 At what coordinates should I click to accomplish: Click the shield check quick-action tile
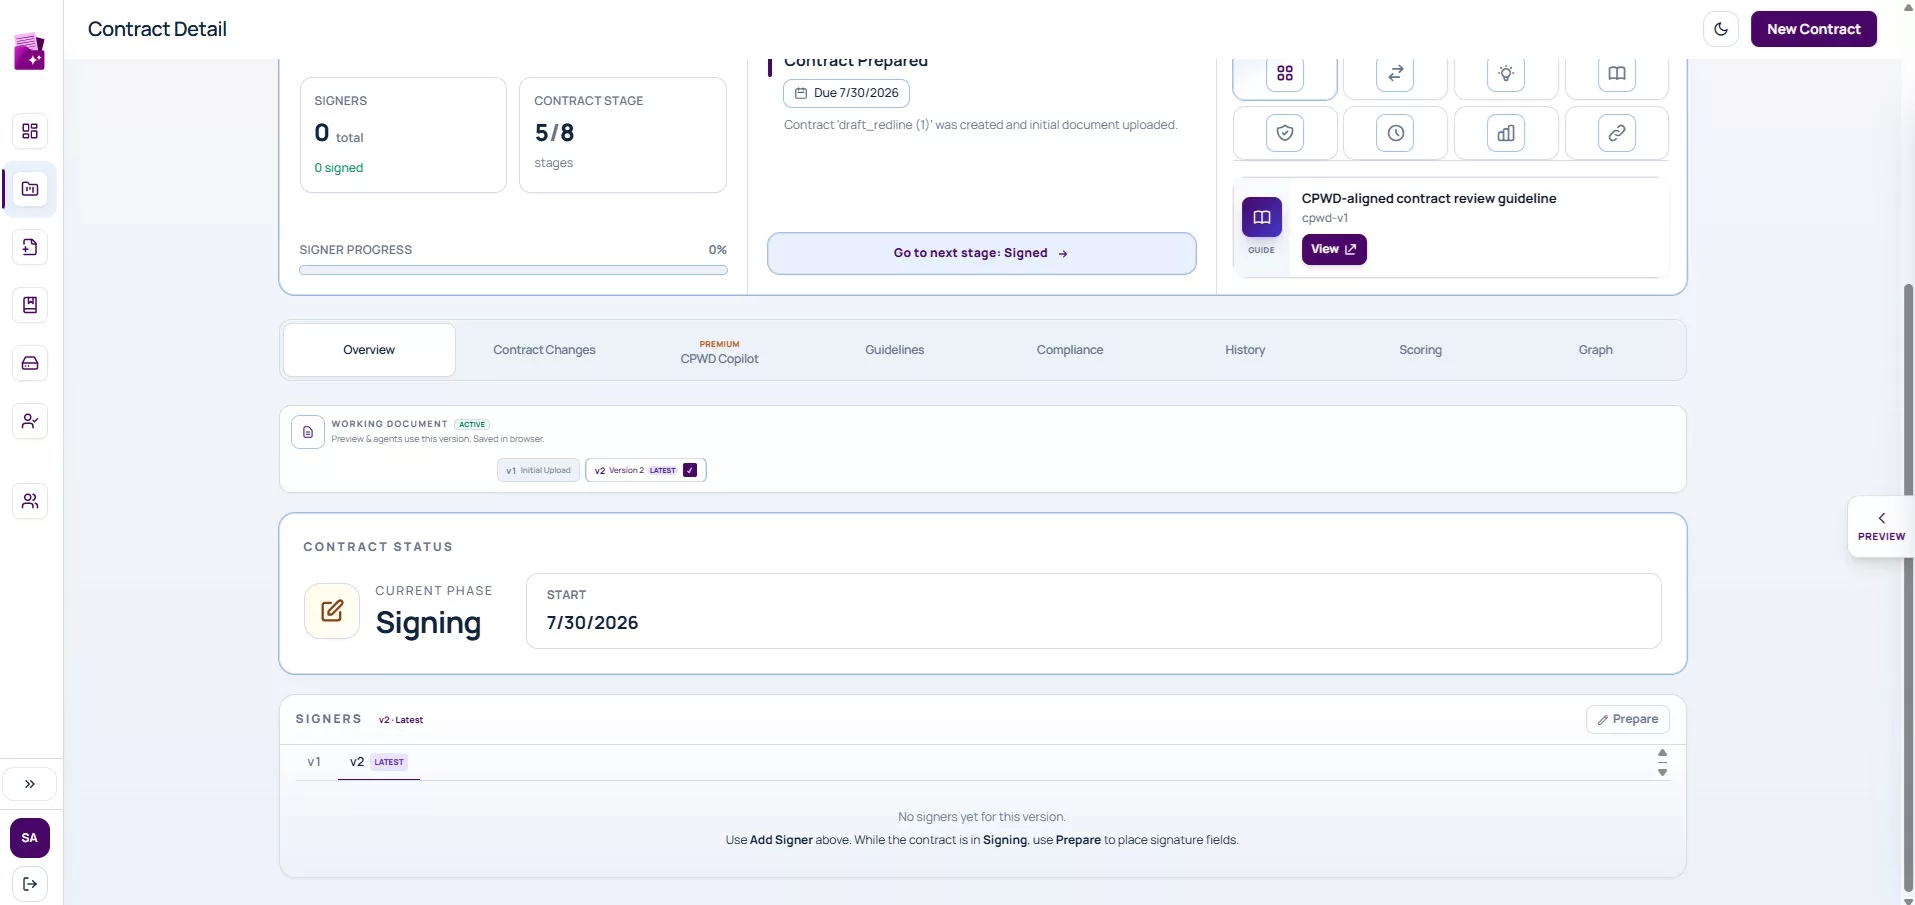1285,133
